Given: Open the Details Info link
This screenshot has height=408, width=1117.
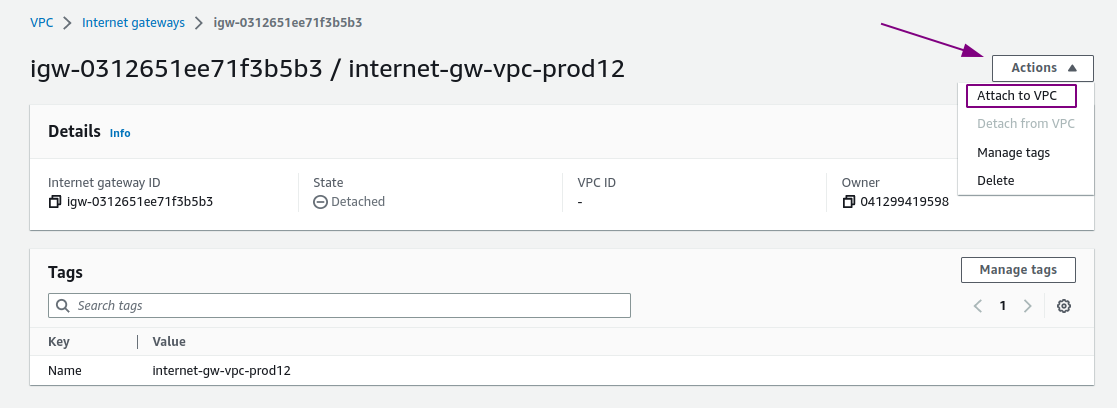Looking at the screenshot, I should pos(120,133).
